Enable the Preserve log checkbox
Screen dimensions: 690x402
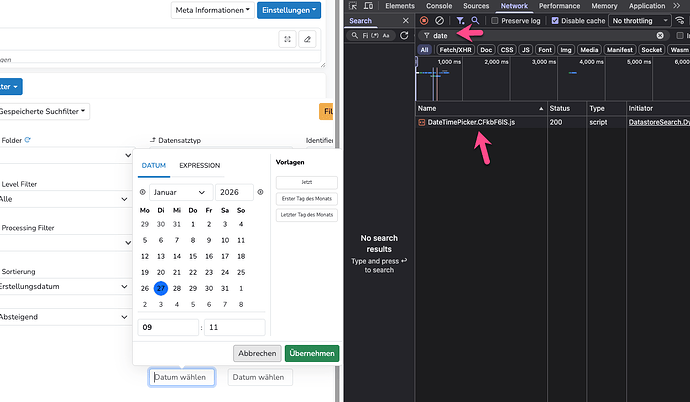point(495,20)
